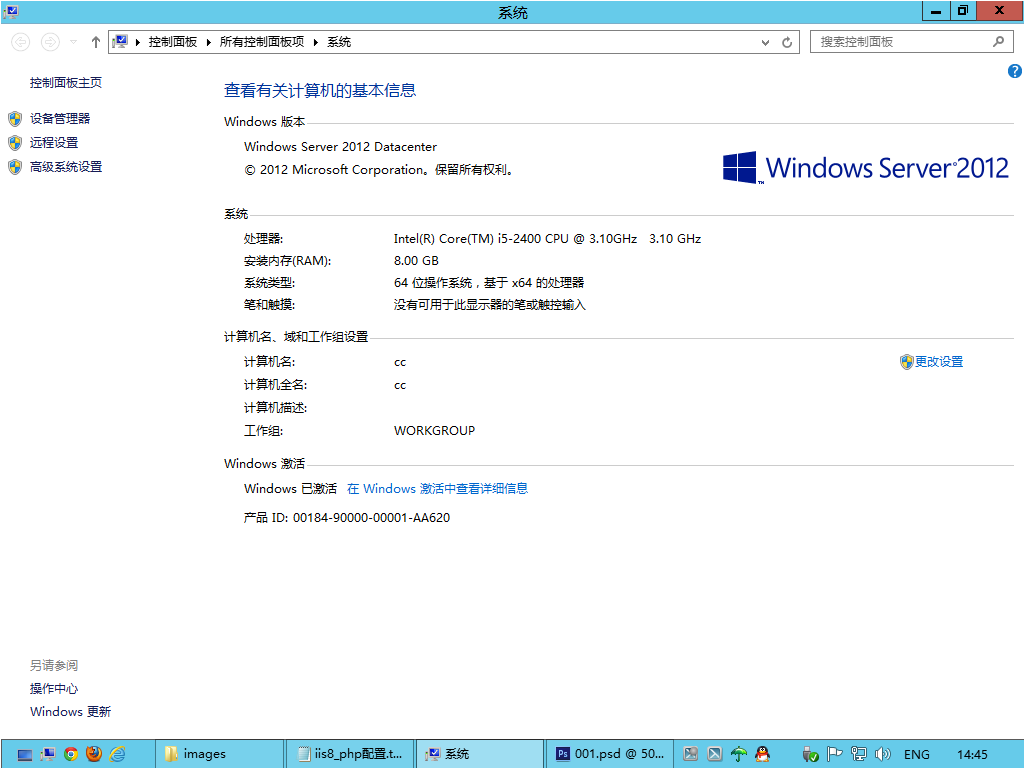Click Windows Server 2012 Datacenter text
The height and width of the screenshot is (768, 1024).
[x=340, y=147]
